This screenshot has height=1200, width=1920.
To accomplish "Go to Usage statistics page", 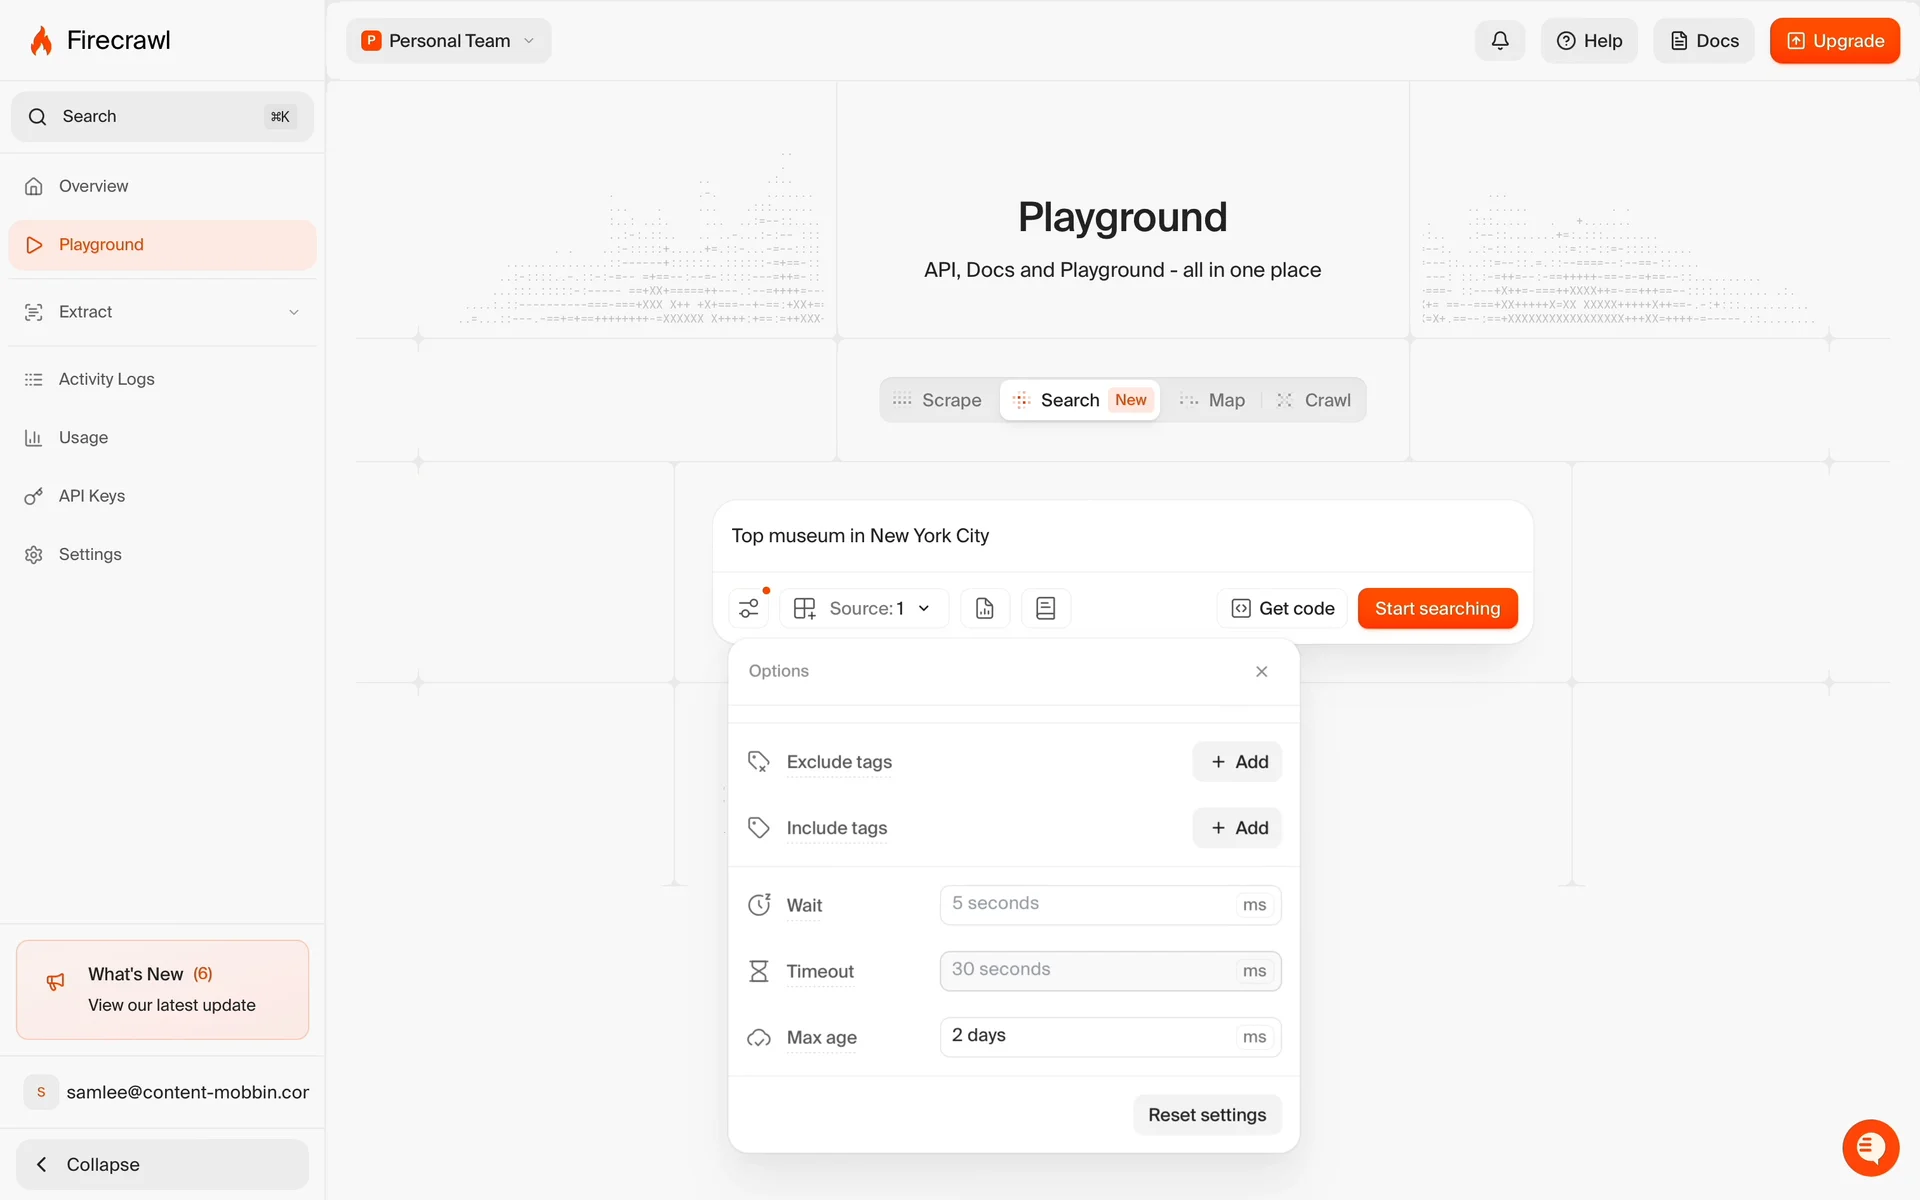I will pos(83,438).
